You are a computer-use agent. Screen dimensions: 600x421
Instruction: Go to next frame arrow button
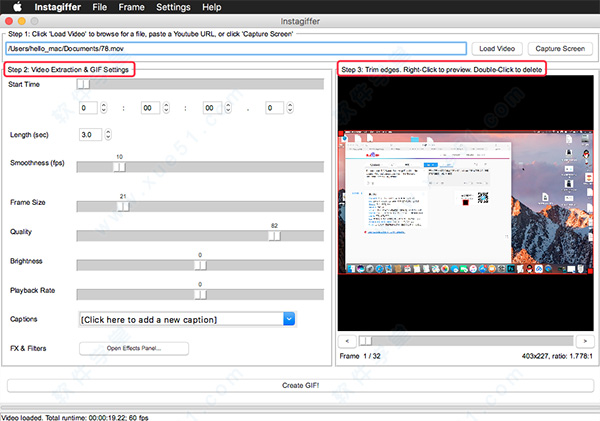tap(585, 341)
